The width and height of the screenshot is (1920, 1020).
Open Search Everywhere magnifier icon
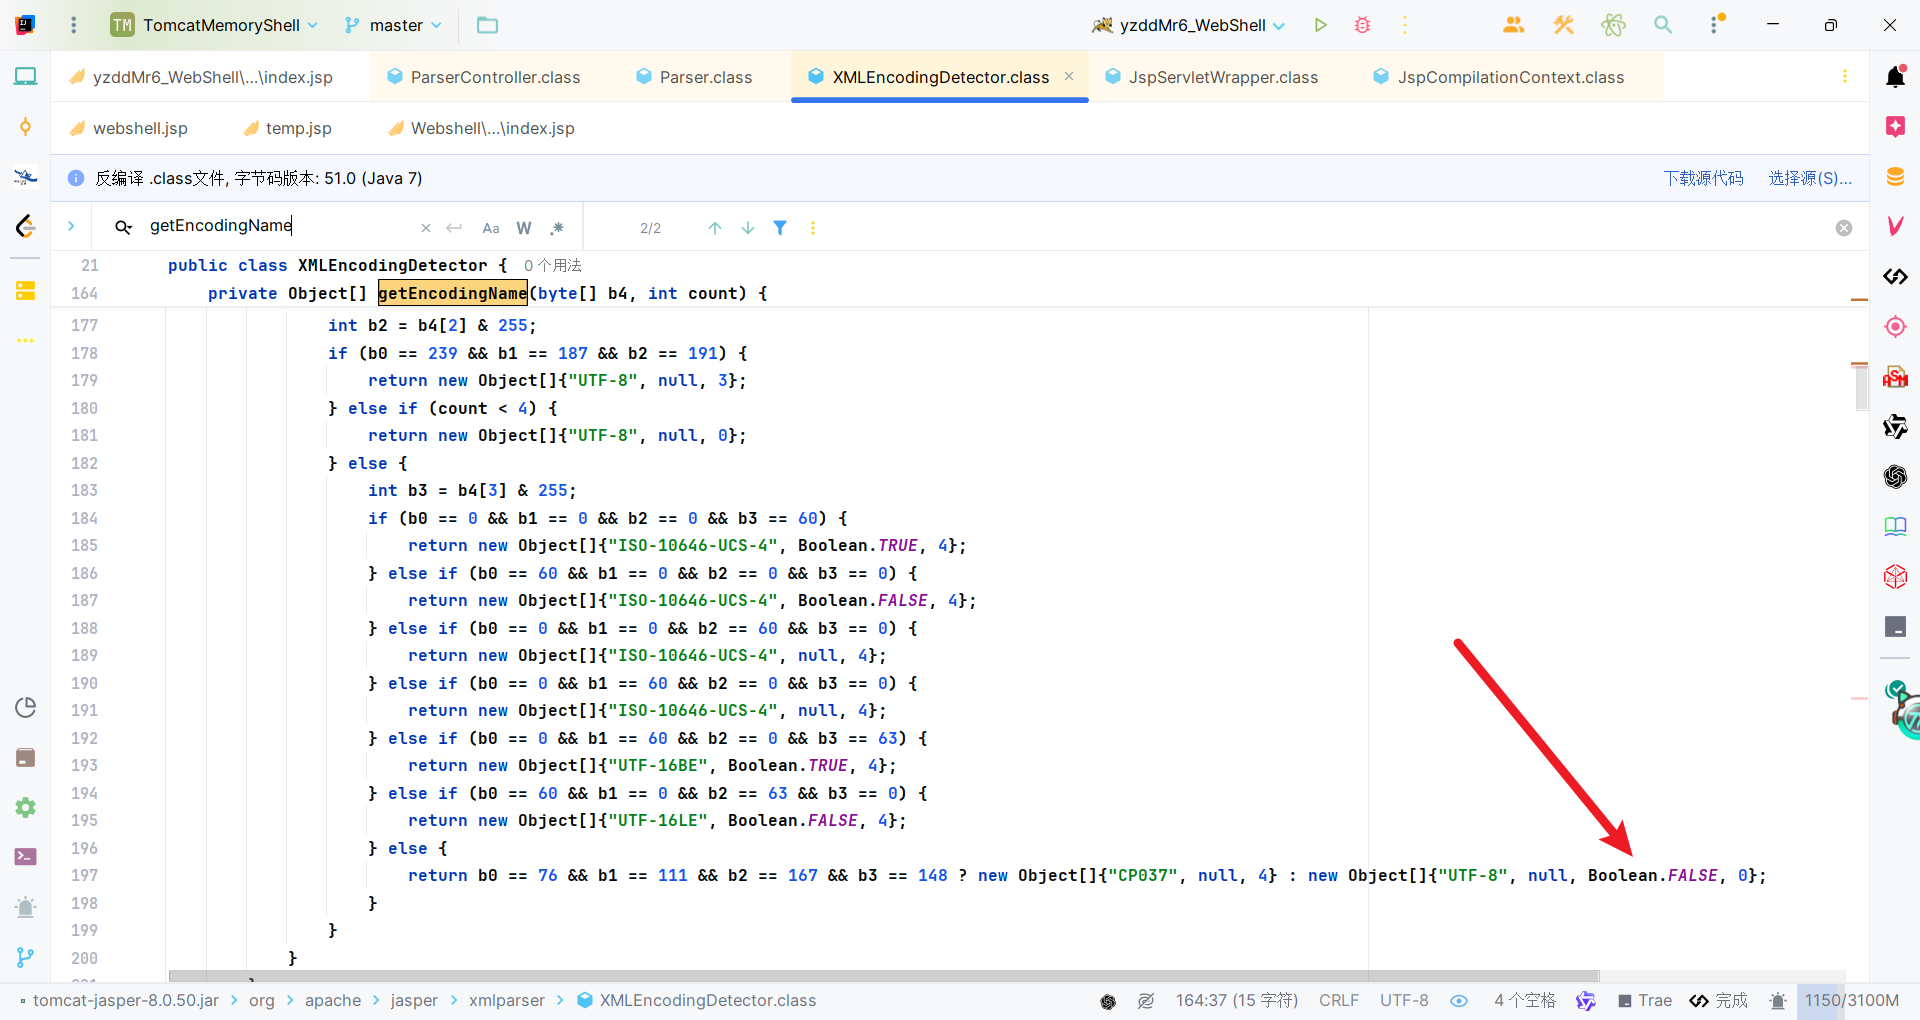click(x=1663, y=25)
